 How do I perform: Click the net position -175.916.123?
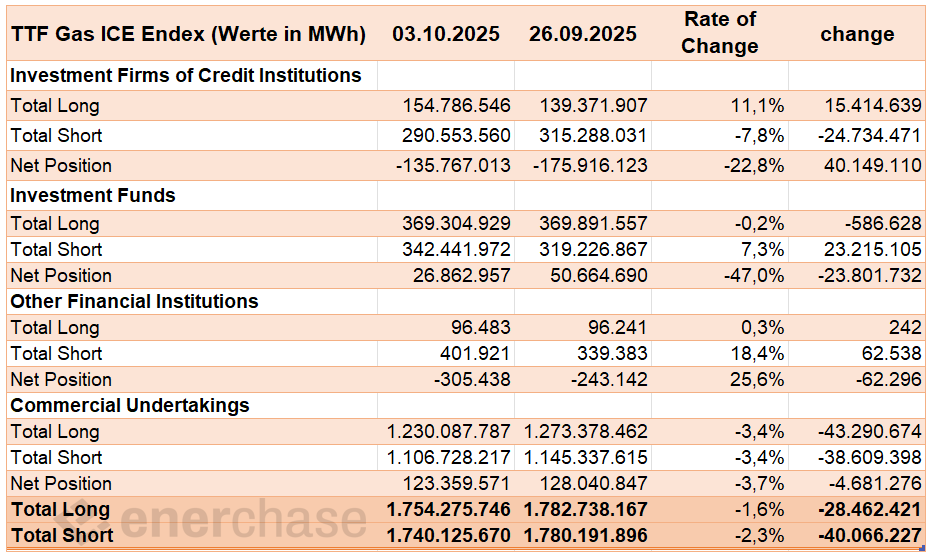tap(590, 165)
